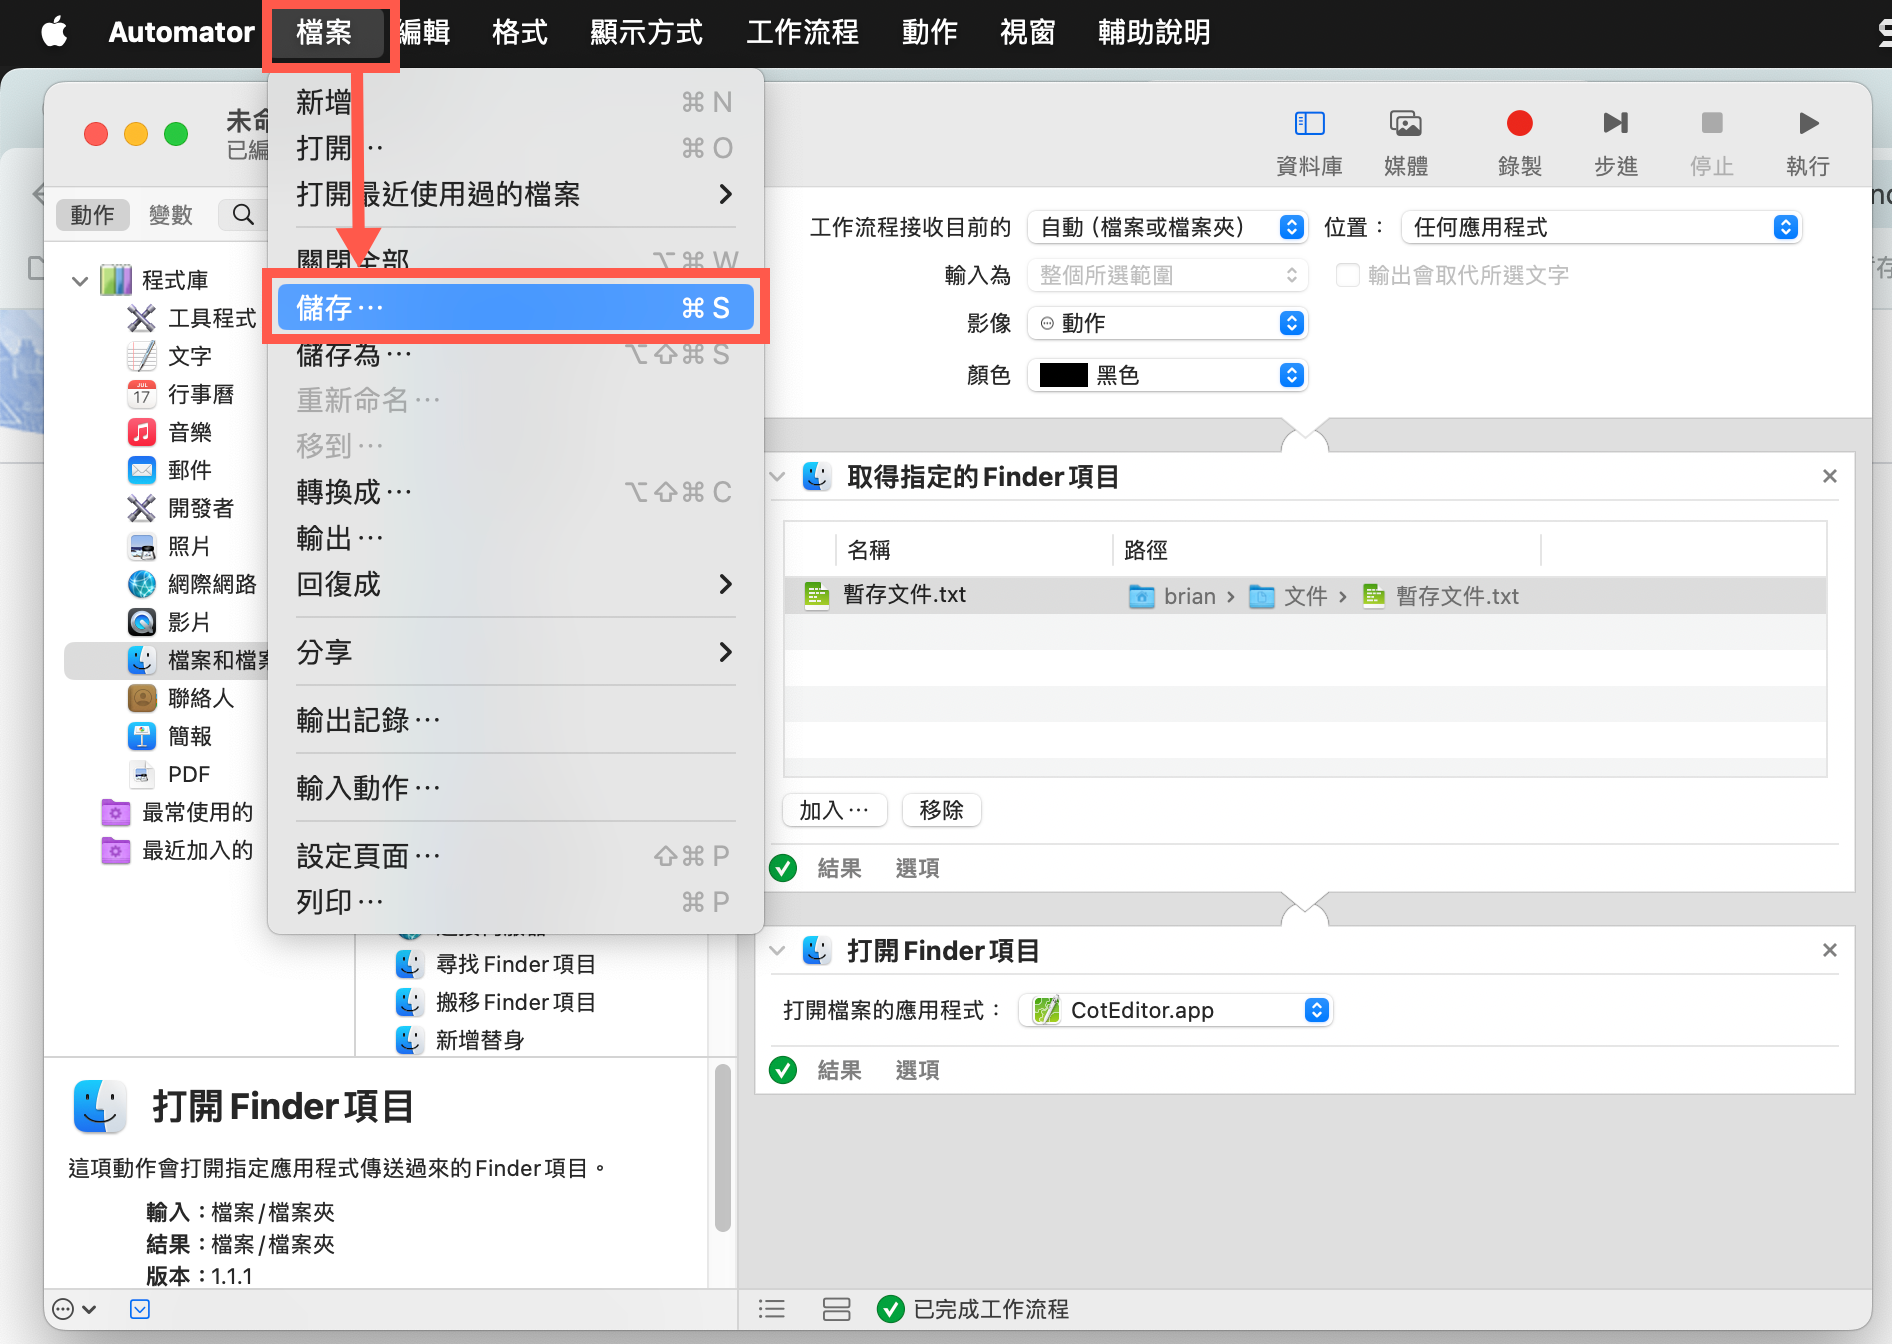Choose 輸出… menu item
This screenshot has height=1344, width=1892.
pyautogui.click(x=515, y=538)
